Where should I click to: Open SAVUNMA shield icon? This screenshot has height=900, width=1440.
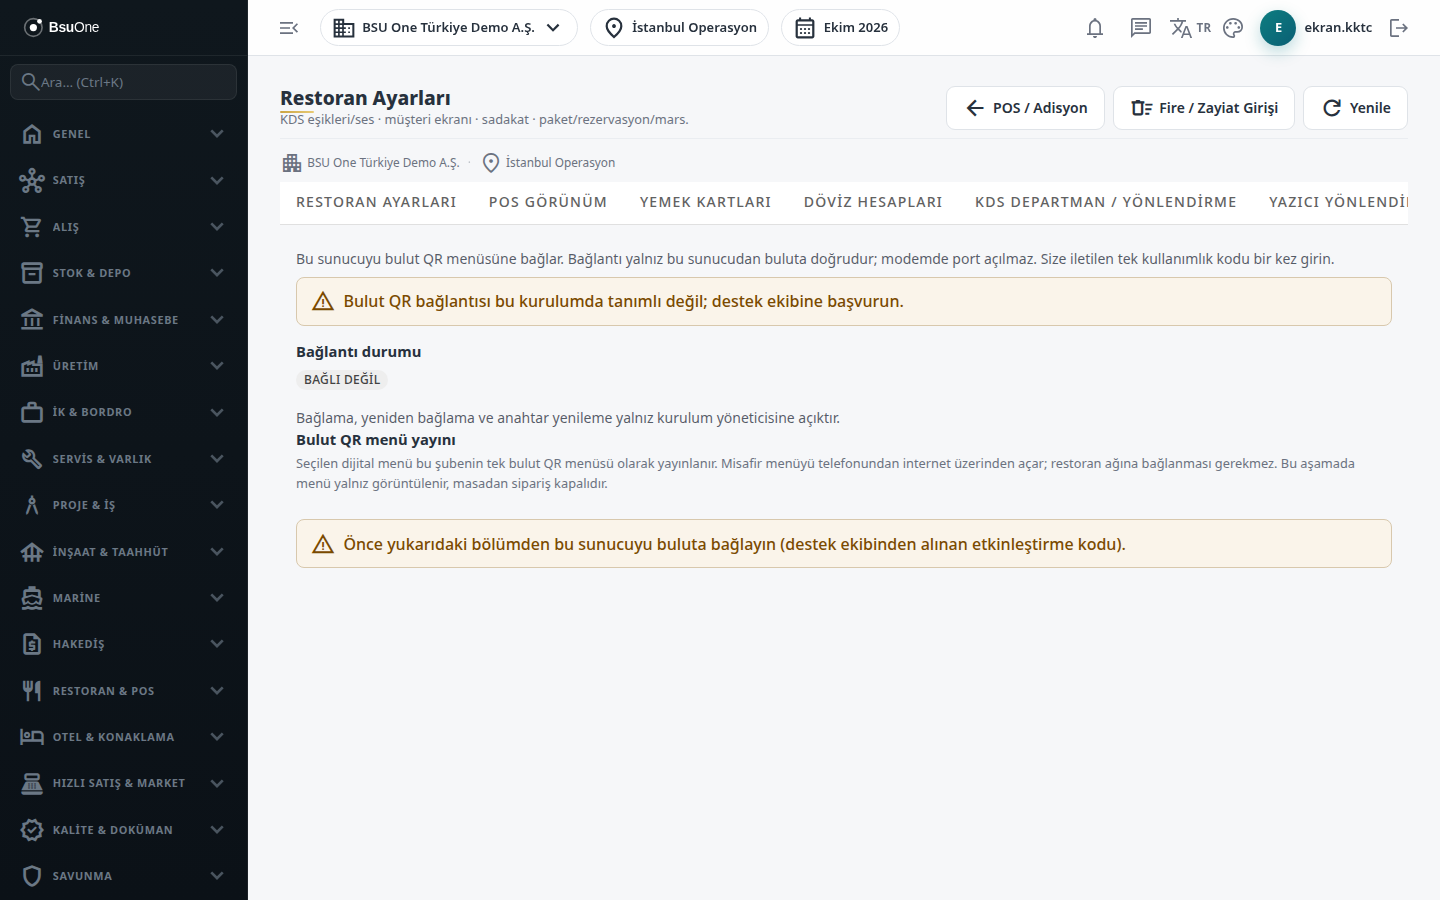[x=32, y=876]
